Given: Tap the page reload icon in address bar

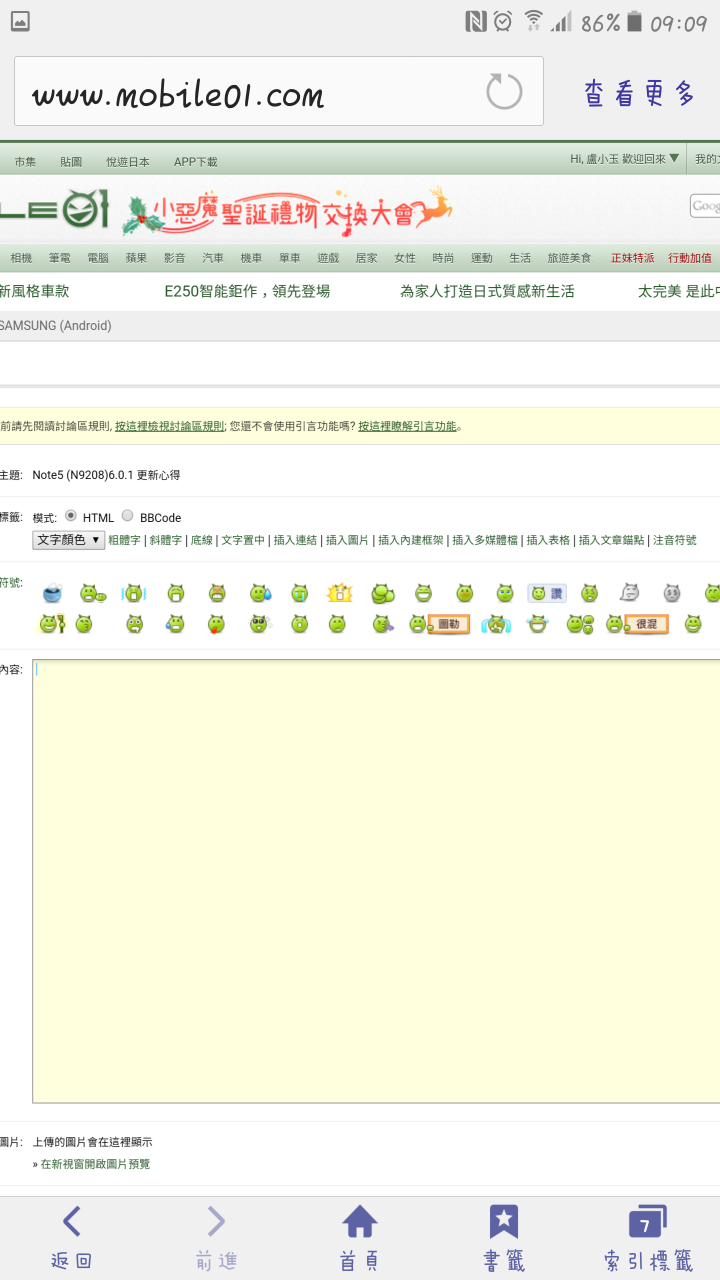Looking at the screenshot, I should (504, 92).
